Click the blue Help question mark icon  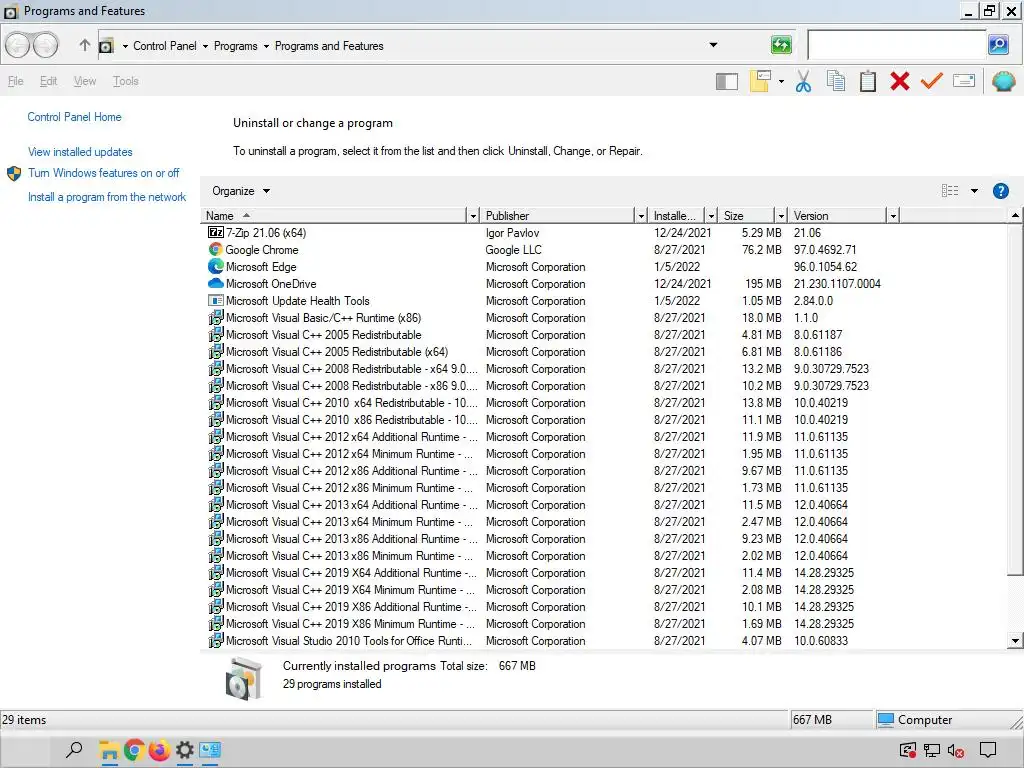tap(1000, 191)
